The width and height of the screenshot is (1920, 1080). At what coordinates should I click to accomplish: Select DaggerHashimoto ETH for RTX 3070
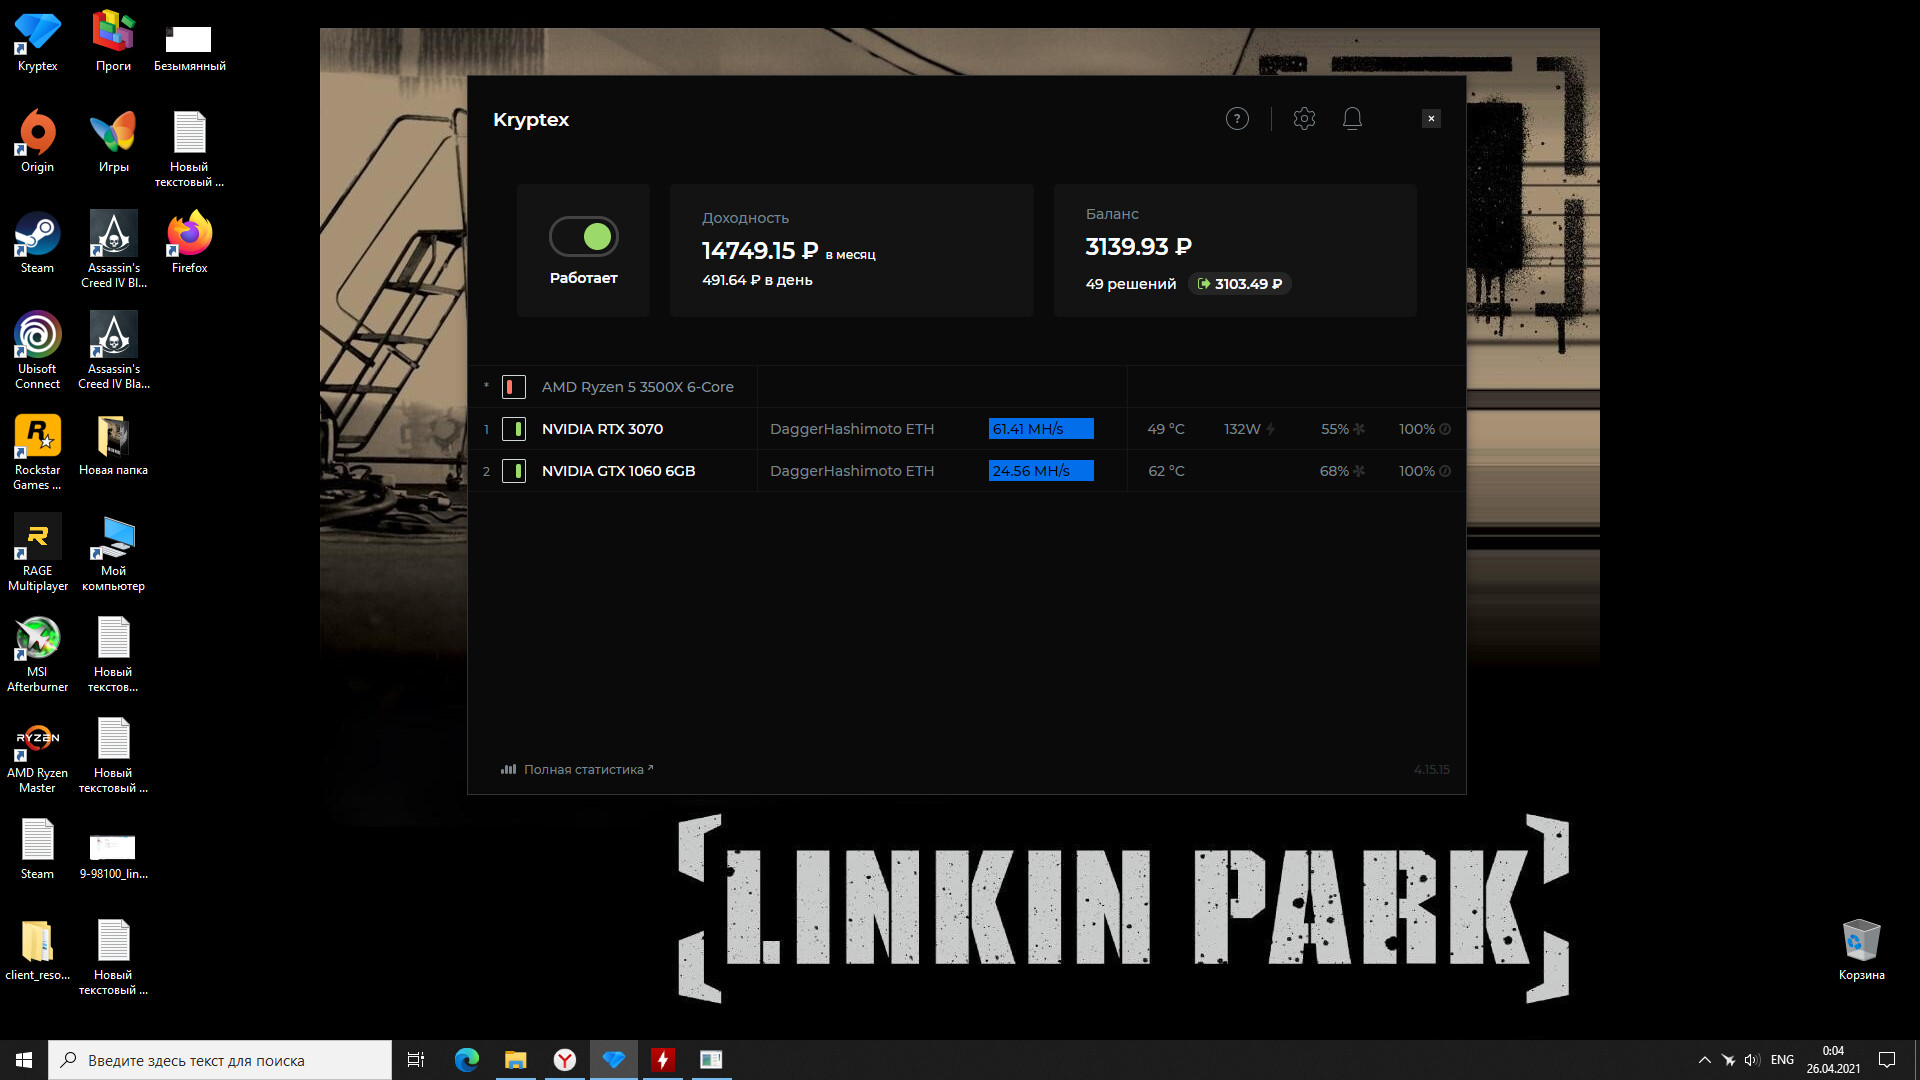click(x=851, y=429)
